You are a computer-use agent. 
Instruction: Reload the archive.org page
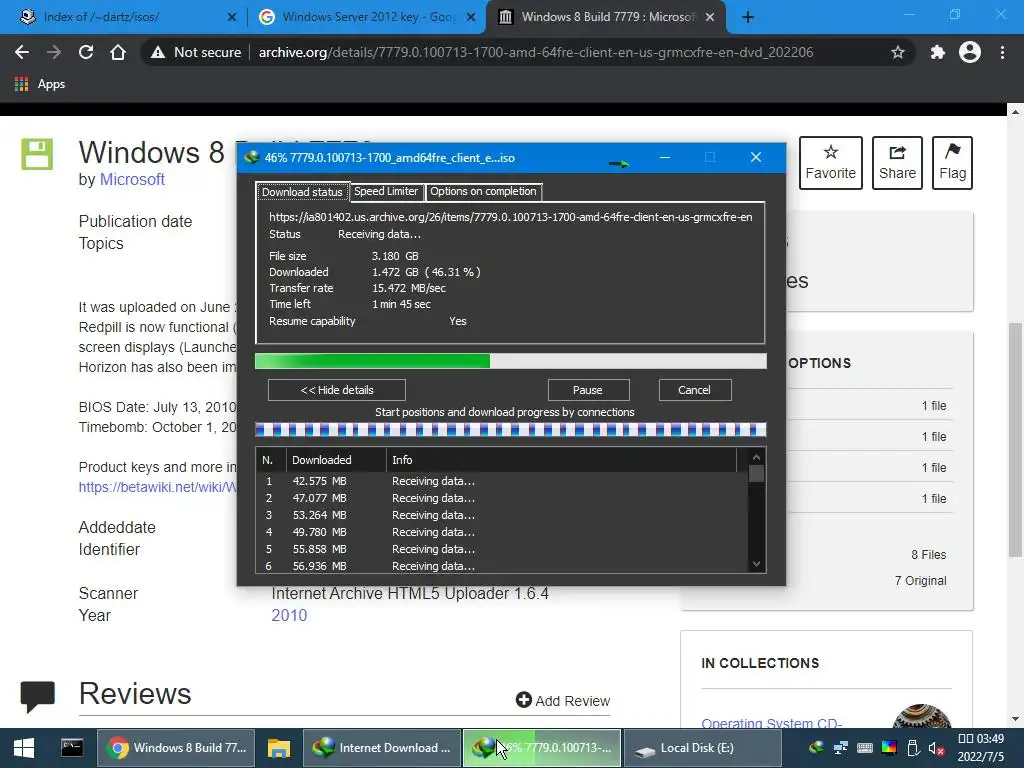86,52
